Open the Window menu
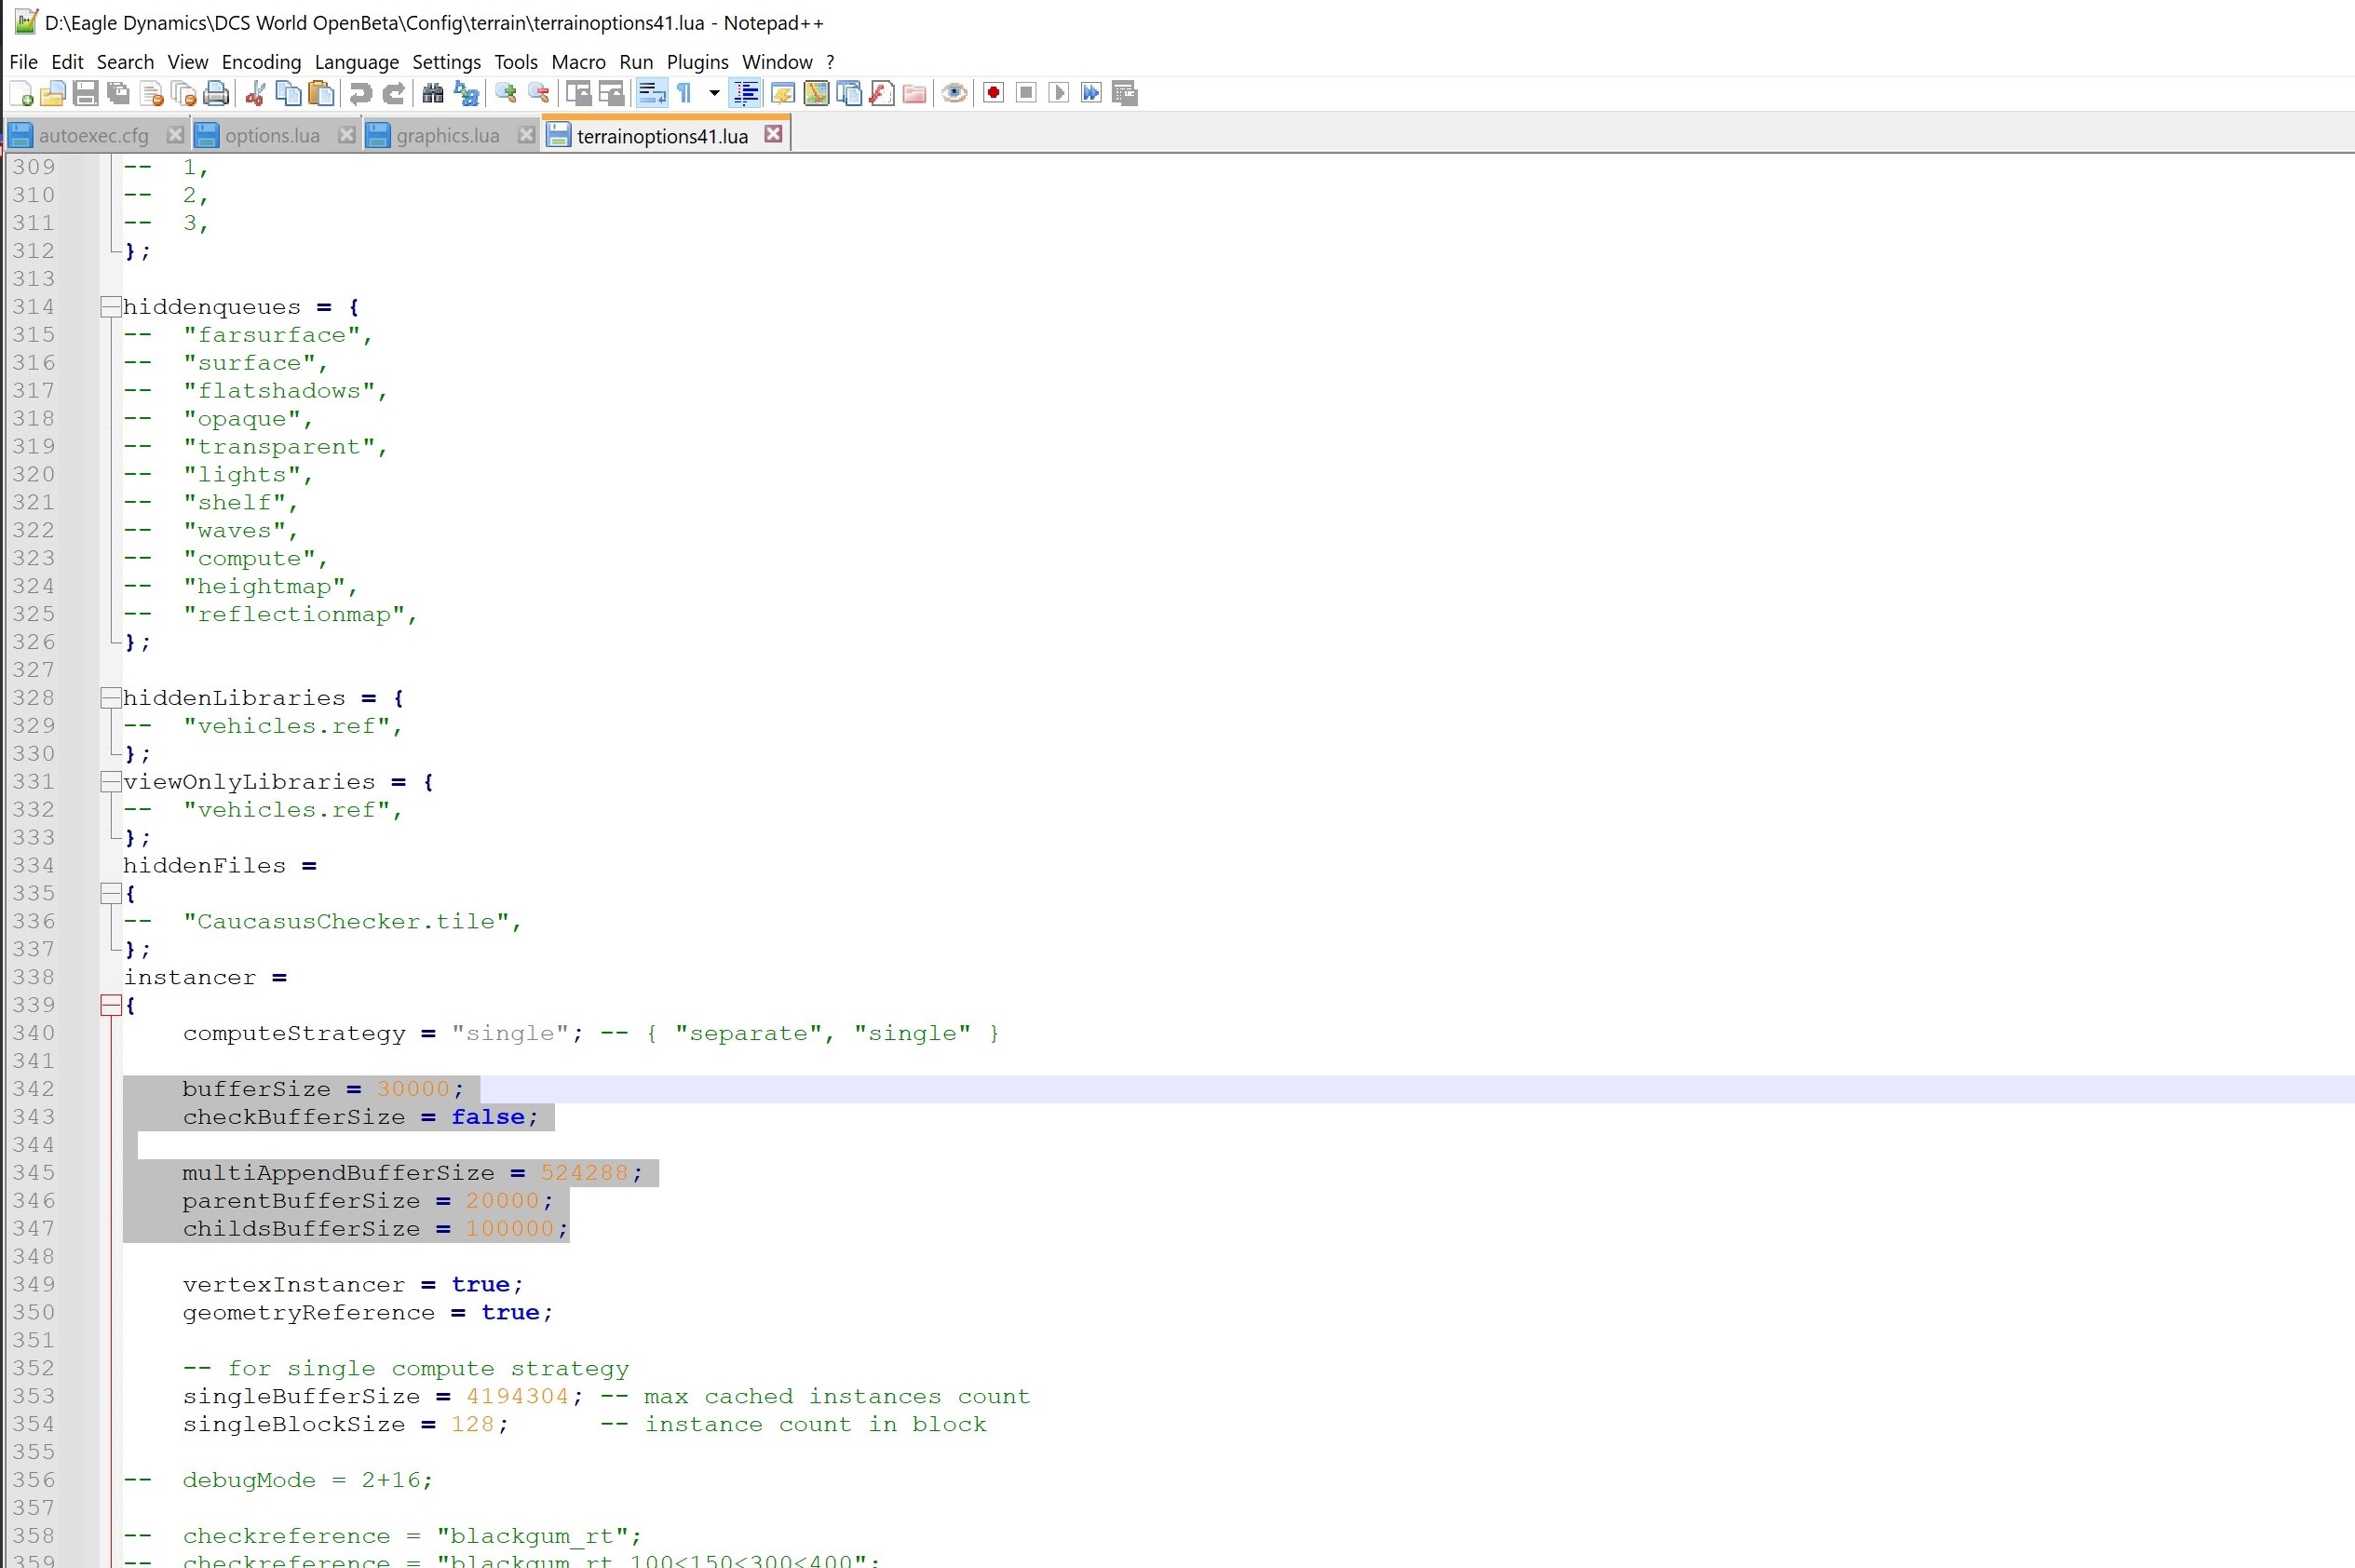The image size is (2355, 1568). pos(777,62)
